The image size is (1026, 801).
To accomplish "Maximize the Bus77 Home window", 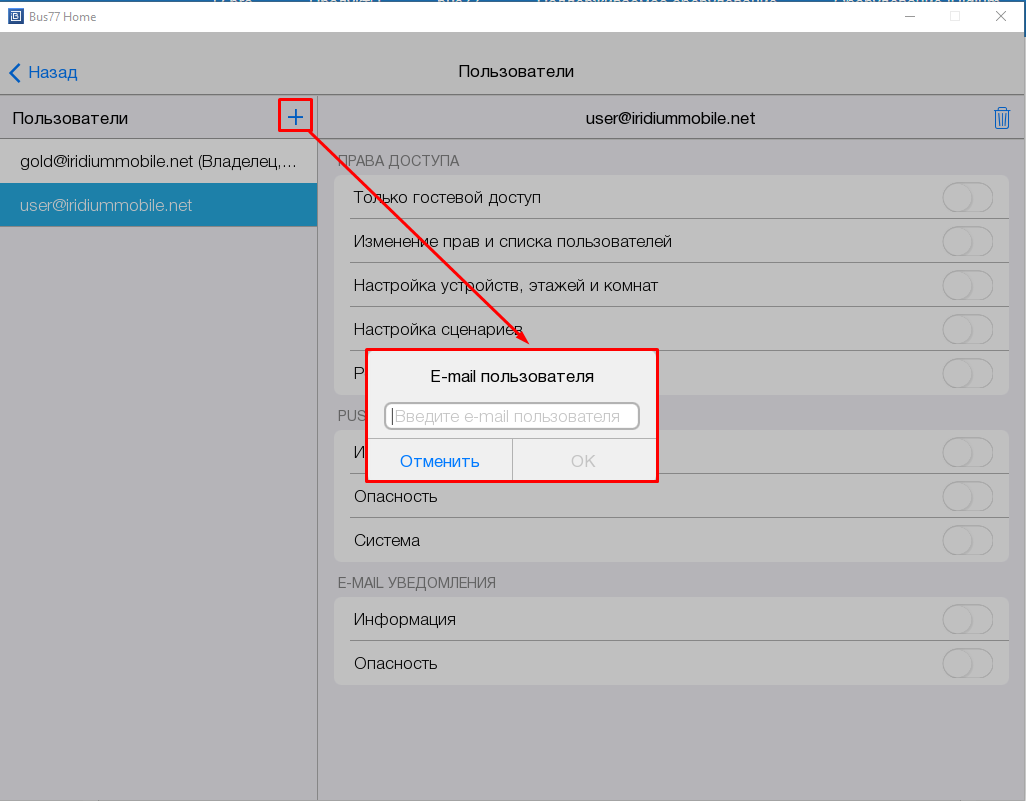I will pyautogui.click(x=954, y=16).
